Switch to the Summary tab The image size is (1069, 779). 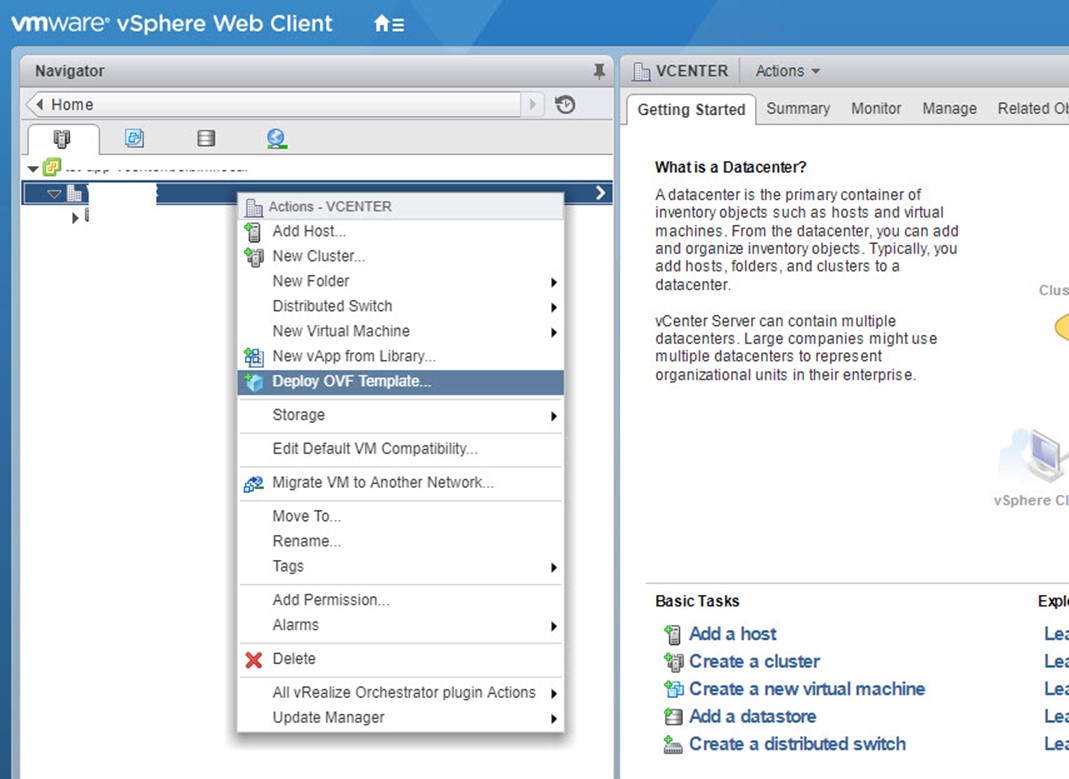coord(798,108)
